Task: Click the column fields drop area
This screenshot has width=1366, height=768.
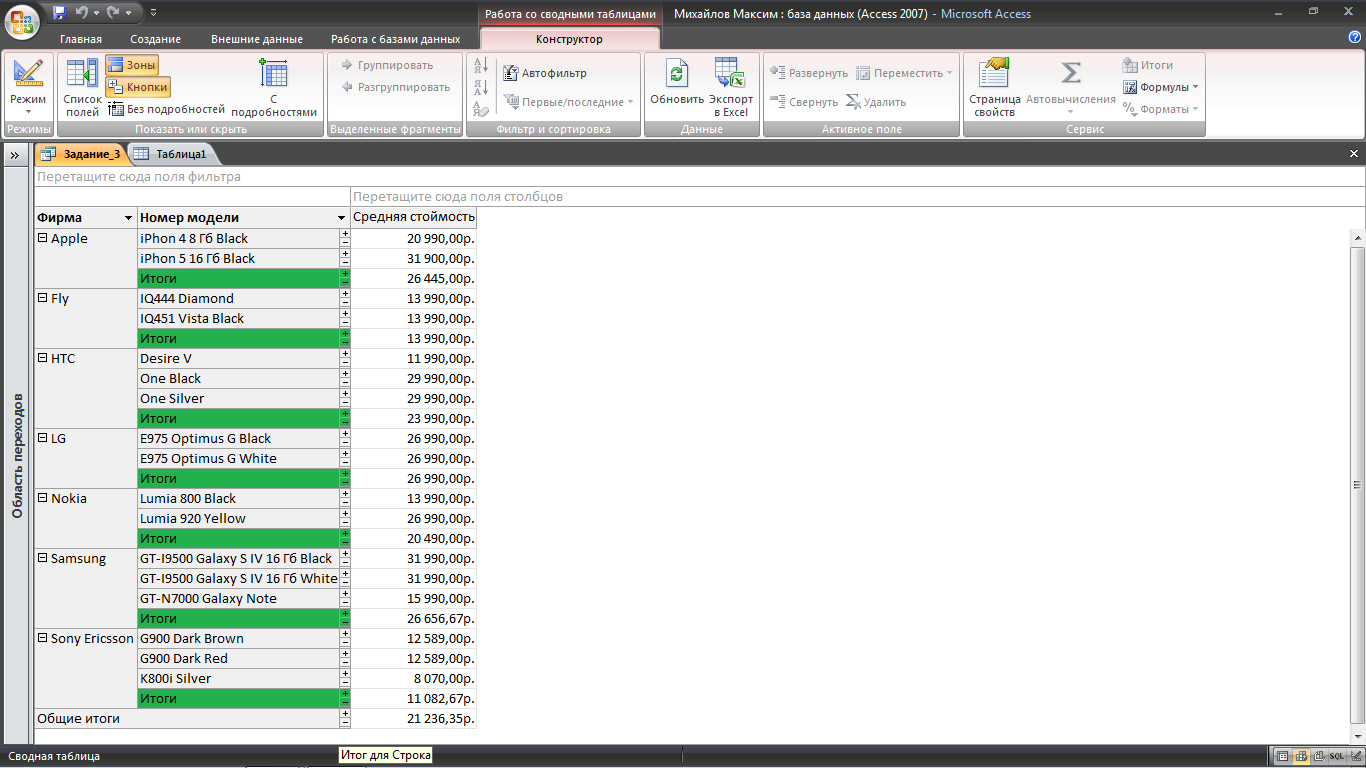Action: click(857, 196)
